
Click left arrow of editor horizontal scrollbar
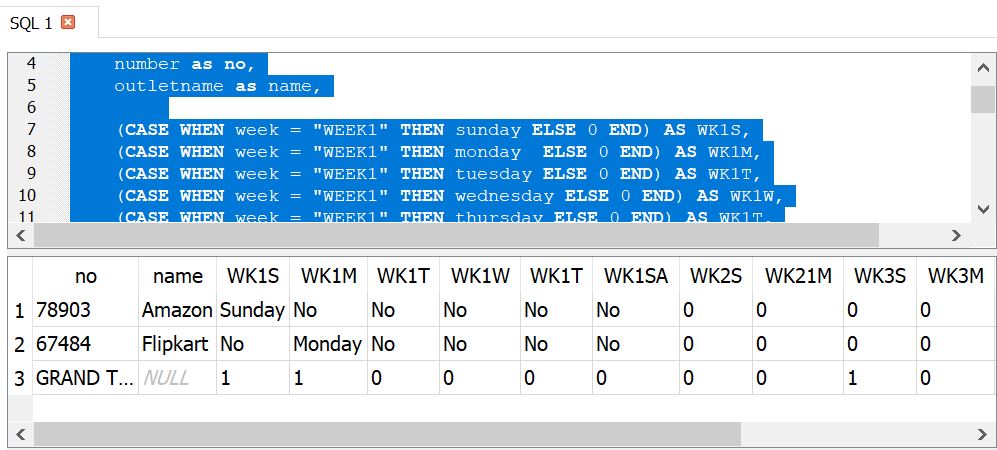coord(20,235)
